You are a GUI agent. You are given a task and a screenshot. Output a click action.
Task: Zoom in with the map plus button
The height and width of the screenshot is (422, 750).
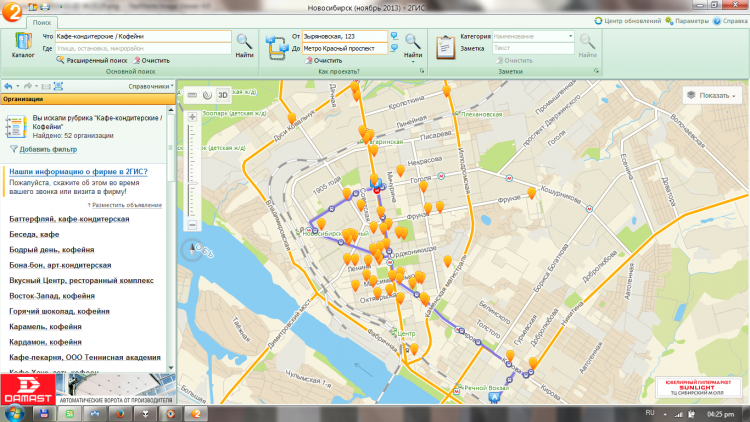pos(192,117)
